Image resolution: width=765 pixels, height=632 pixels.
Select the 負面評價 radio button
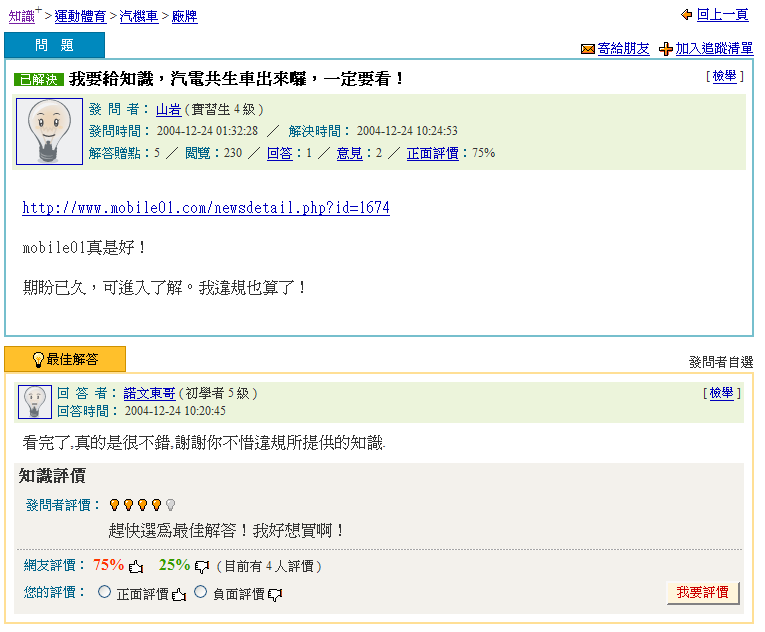pyautogui.click(x=200, y=592)
